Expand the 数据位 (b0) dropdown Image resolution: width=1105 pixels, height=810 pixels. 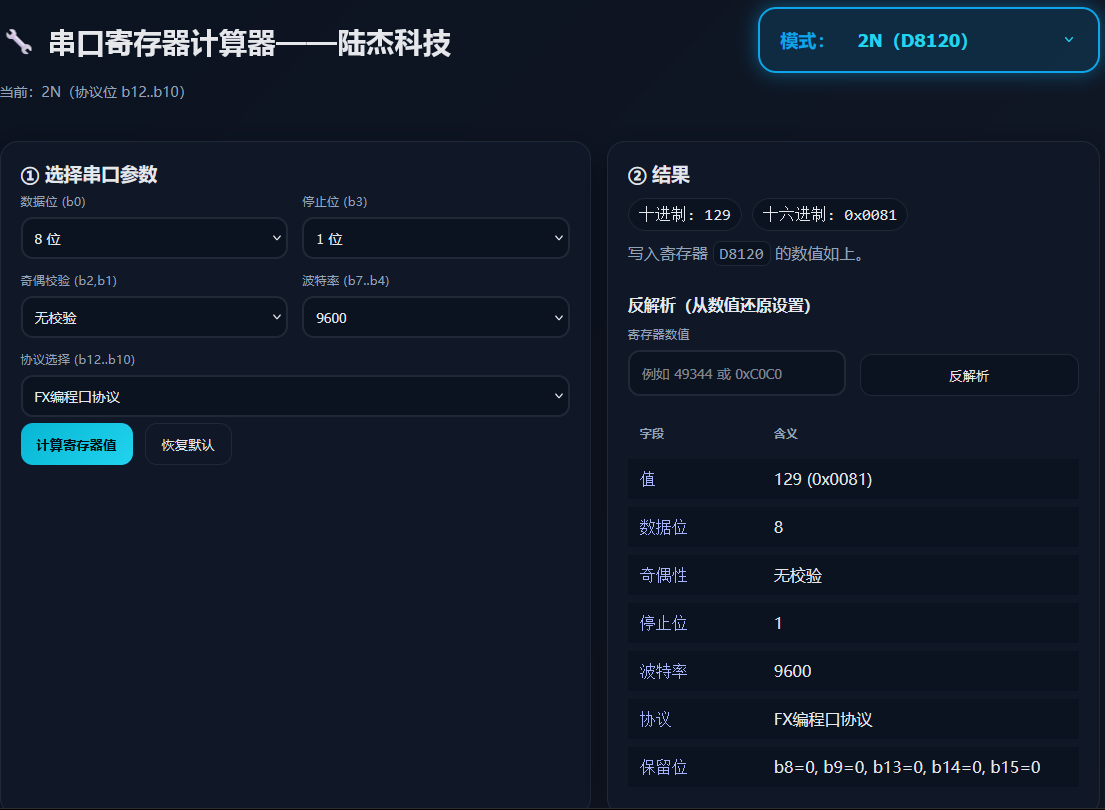154,239
